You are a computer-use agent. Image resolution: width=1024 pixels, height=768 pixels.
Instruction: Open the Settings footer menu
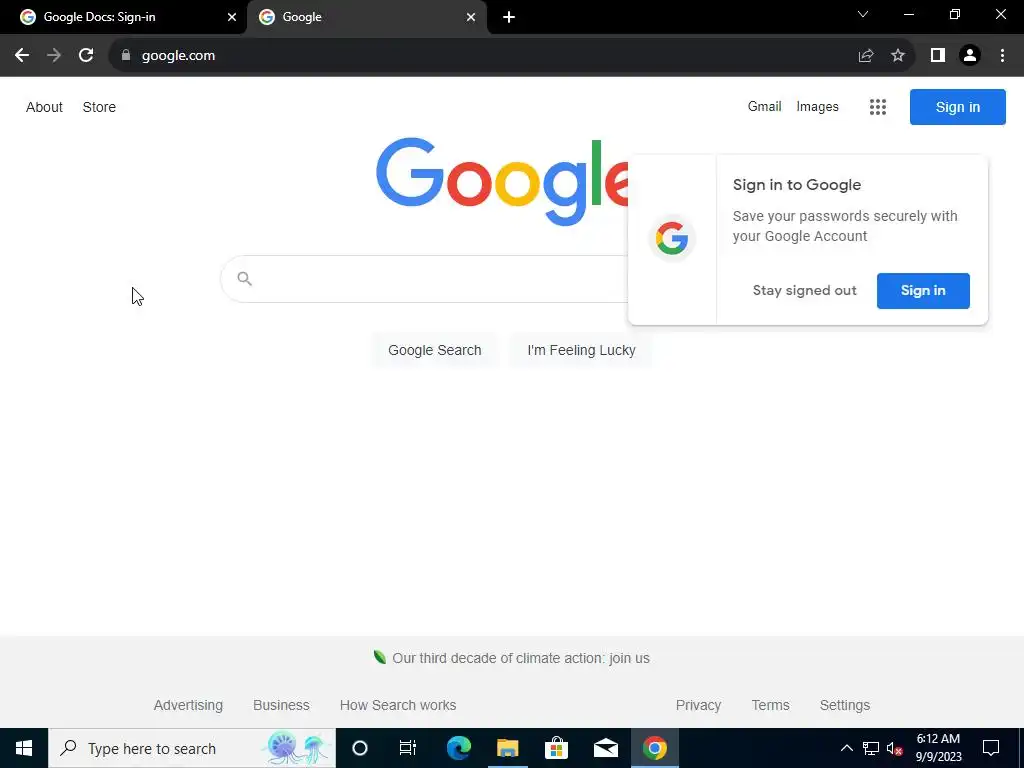[x=844, y=705]
